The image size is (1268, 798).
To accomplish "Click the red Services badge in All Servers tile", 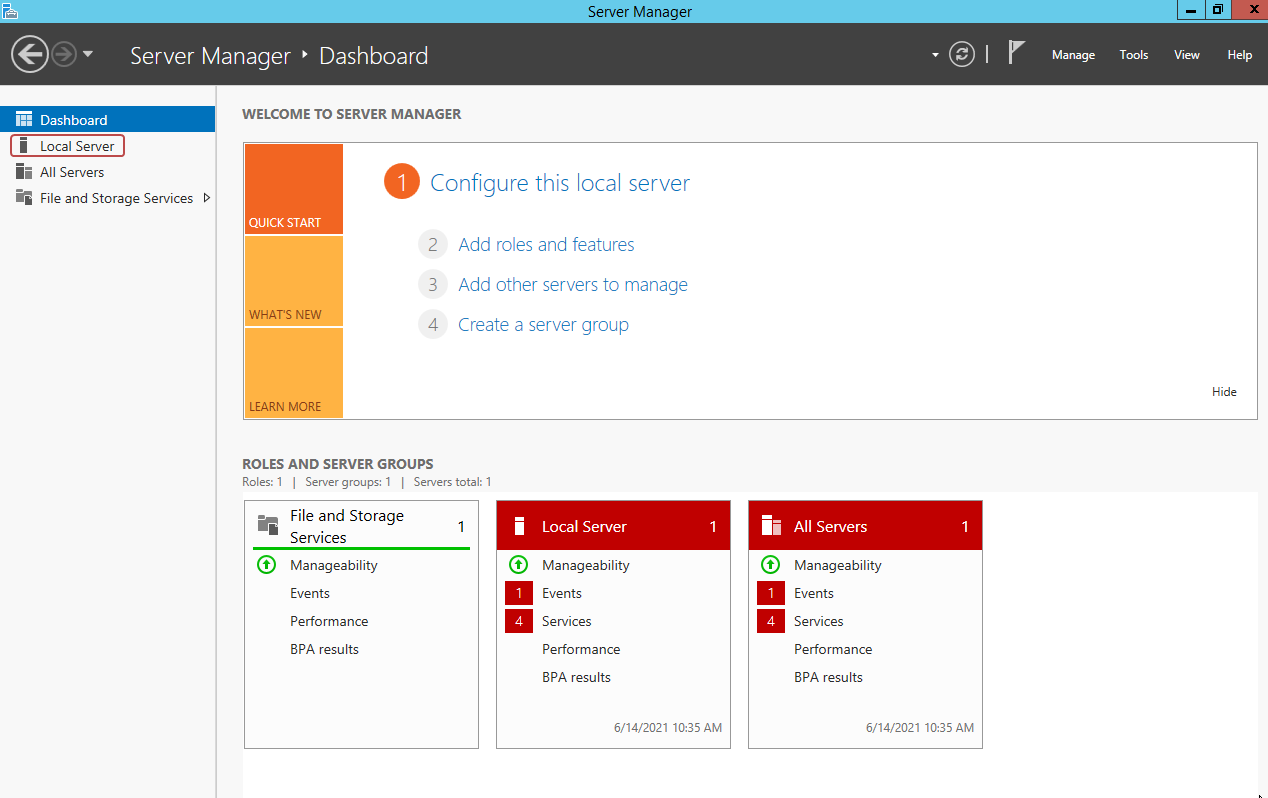I will click(x=771, y=621).
